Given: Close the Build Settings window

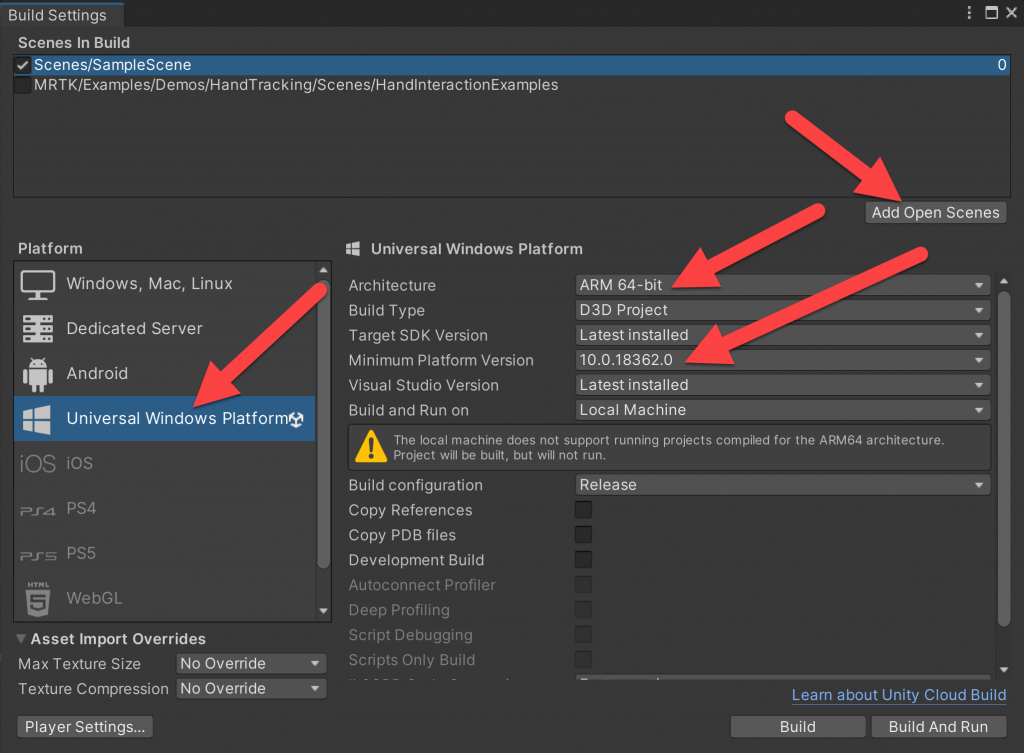Looking at the screenshot, I should coord(1012,12).
